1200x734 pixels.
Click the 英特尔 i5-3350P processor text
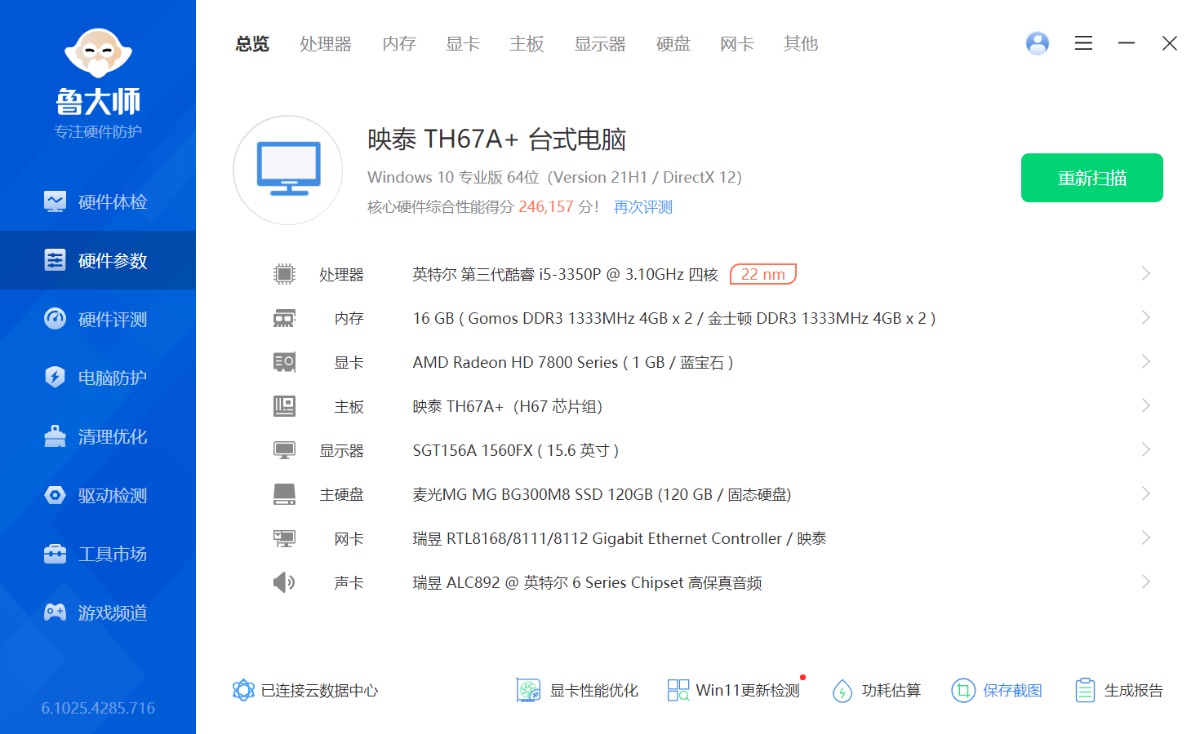pyautogui.click(x=566, y=274)
